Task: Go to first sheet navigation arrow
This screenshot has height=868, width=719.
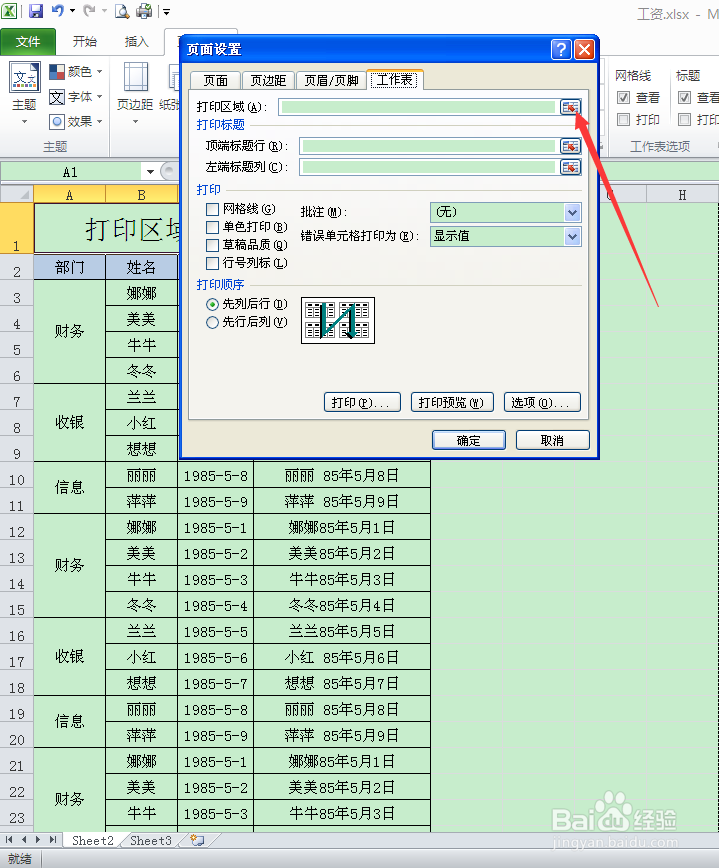Action: (9, 840)
